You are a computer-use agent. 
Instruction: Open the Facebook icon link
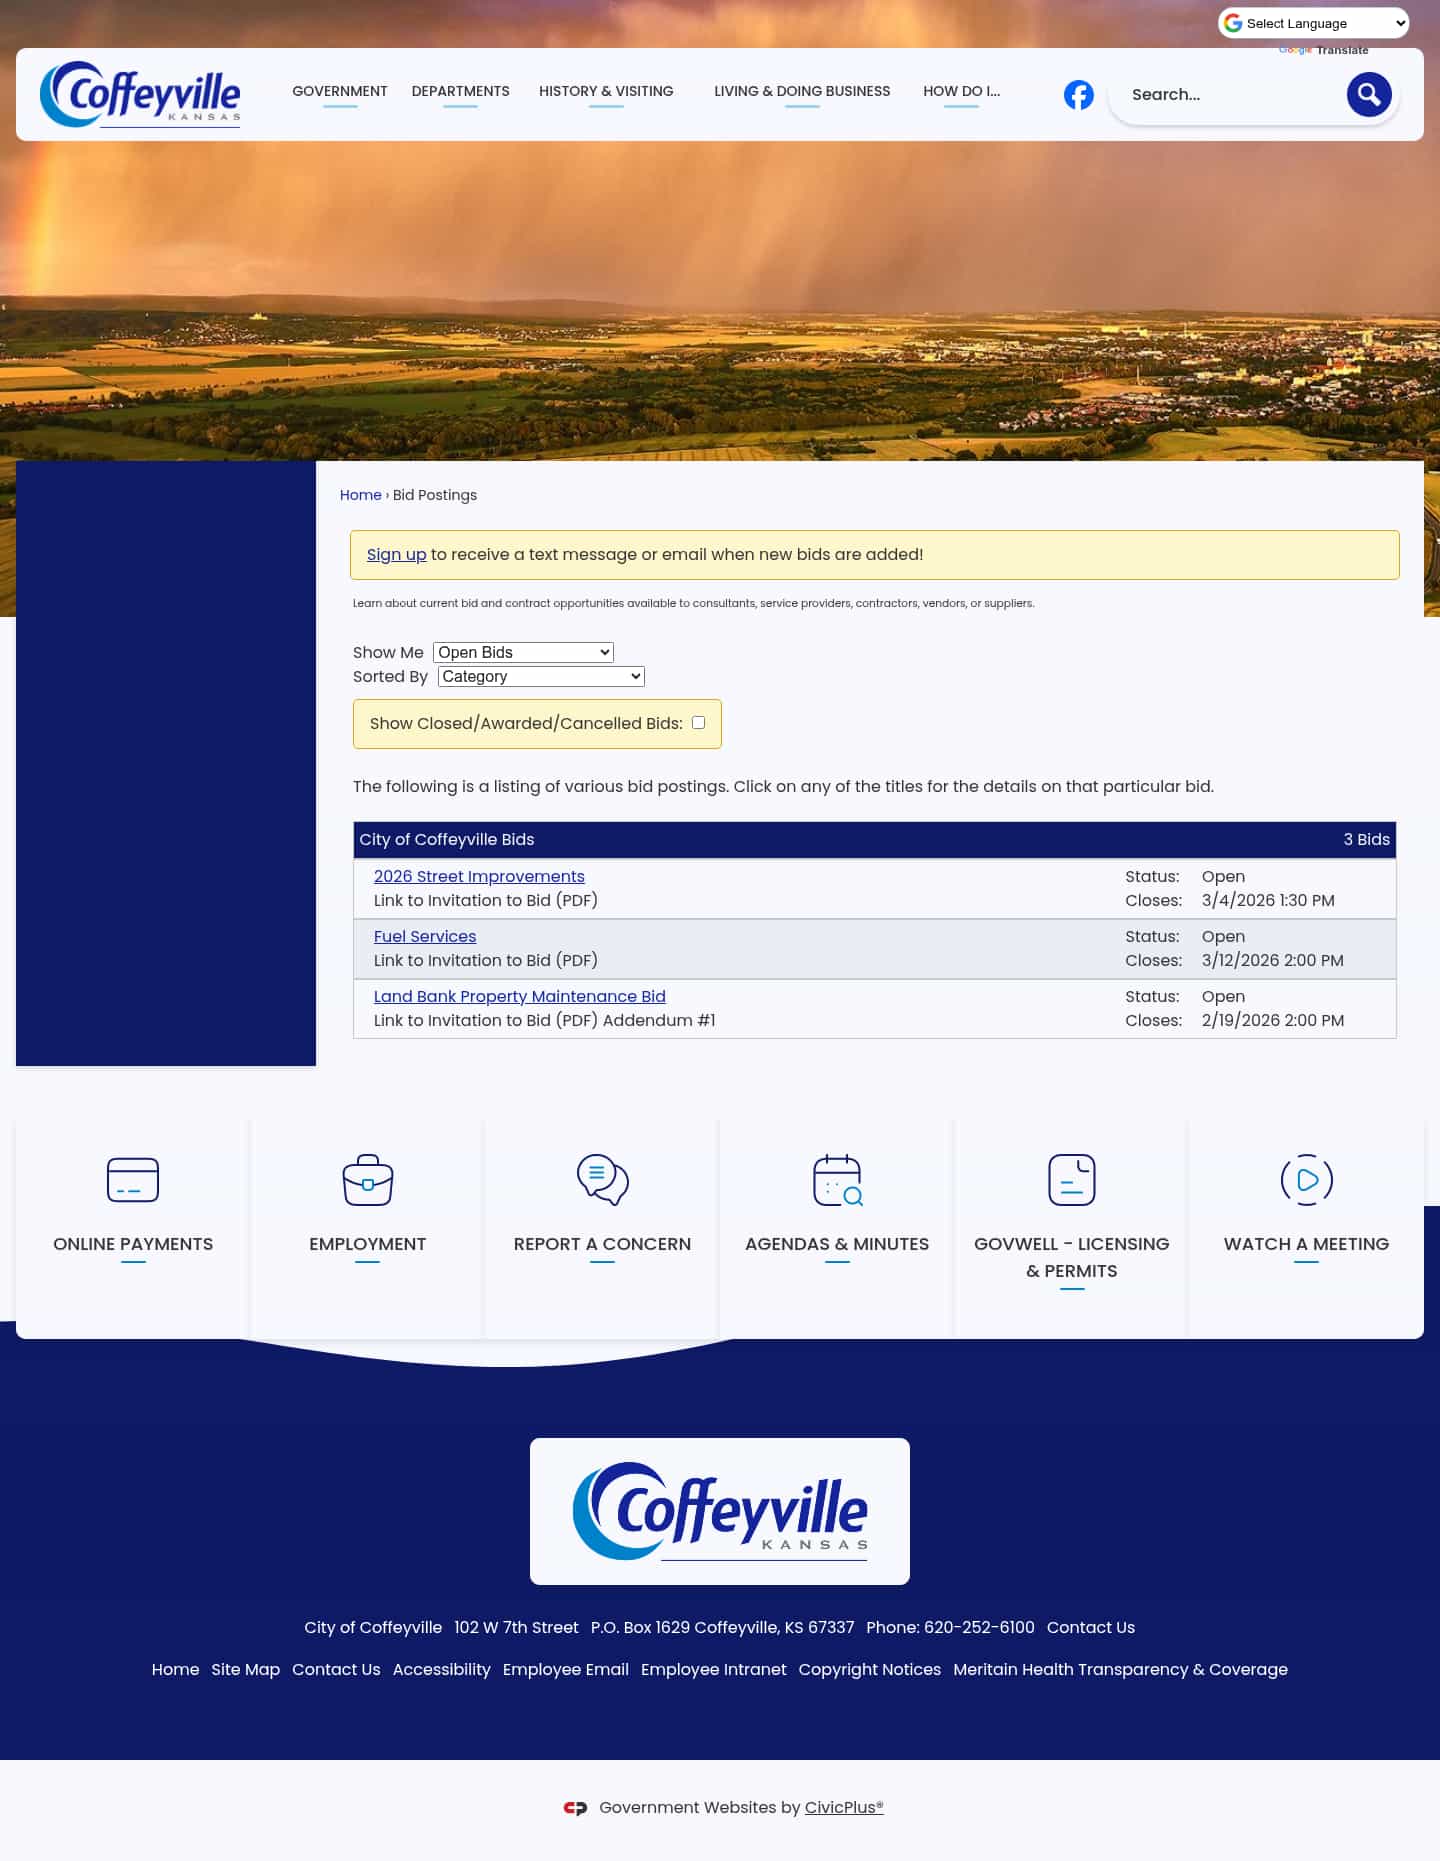pyautogui.click(x=1078, y=95)
